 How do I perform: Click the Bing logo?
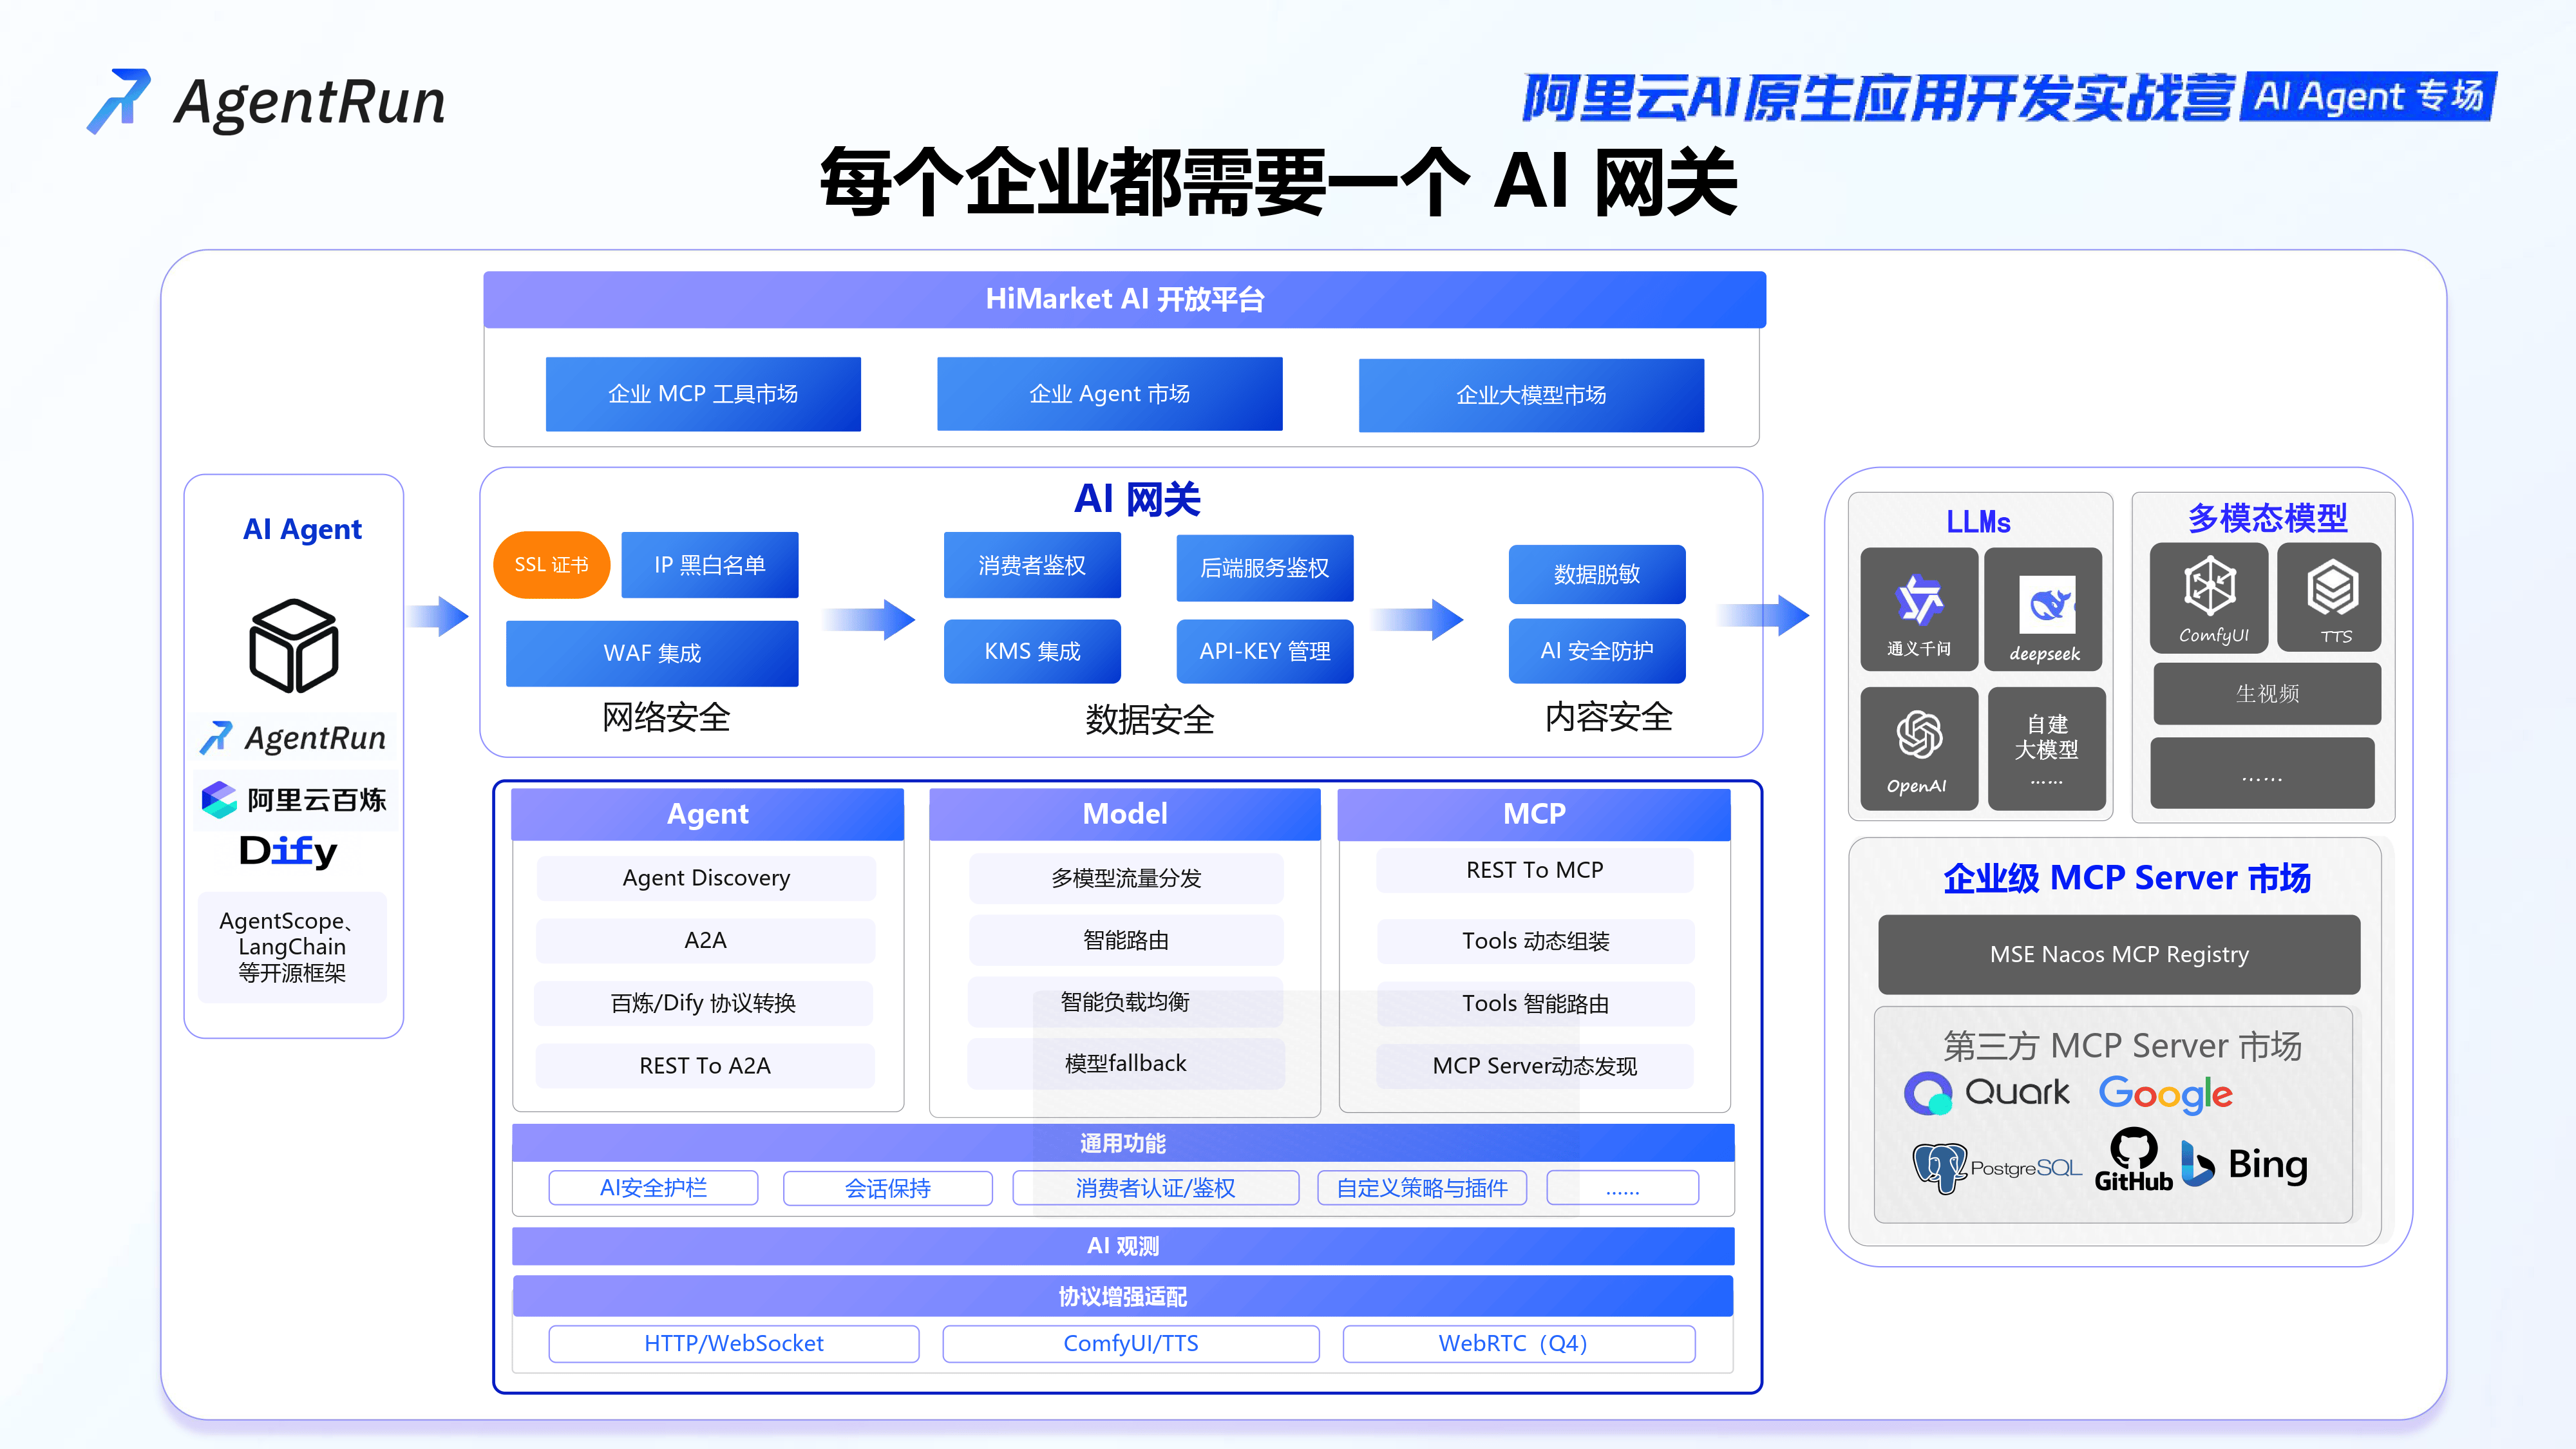[x=2244, y=1164]
